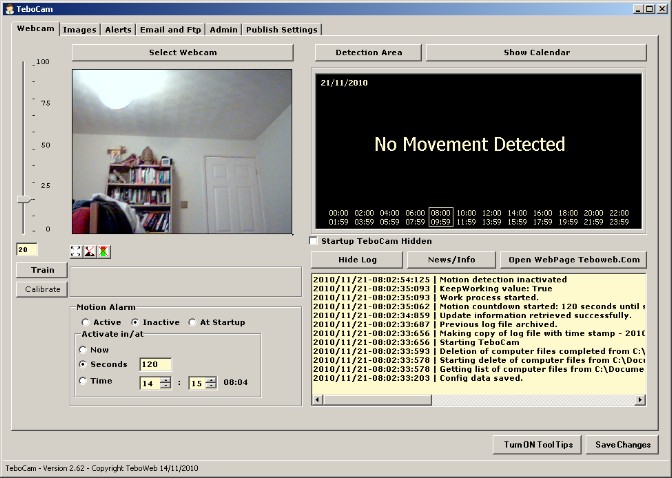Click the TeboCam title bar app icon

9,9
